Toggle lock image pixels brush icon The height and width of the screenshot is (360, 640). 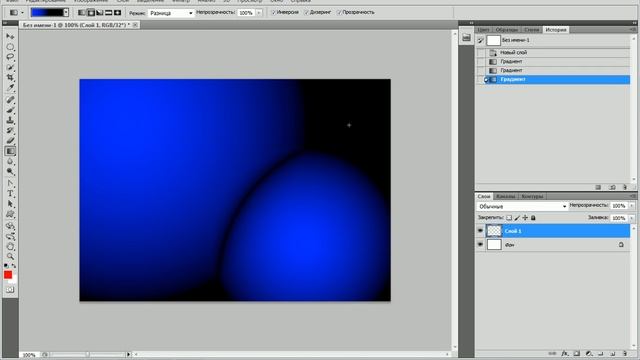(517, 218)
